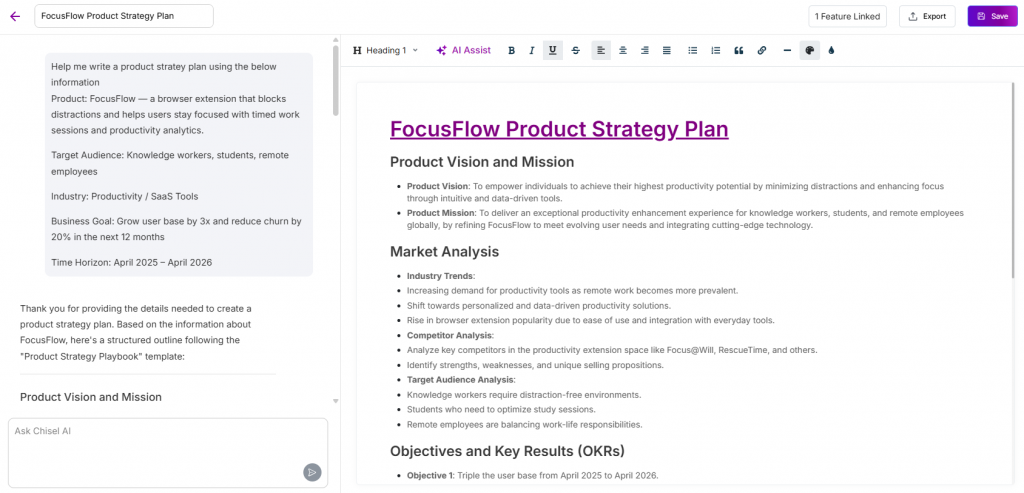Click the Product Vision and Mission document heading

point(482,162)
